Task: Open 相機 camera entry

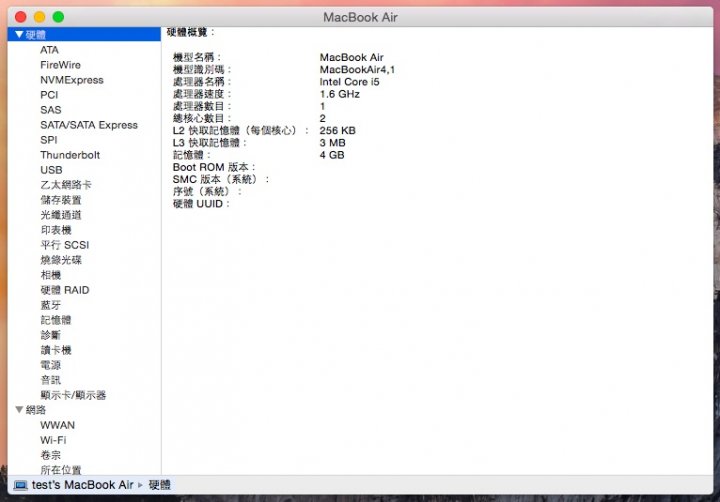Action: point(51,275)
